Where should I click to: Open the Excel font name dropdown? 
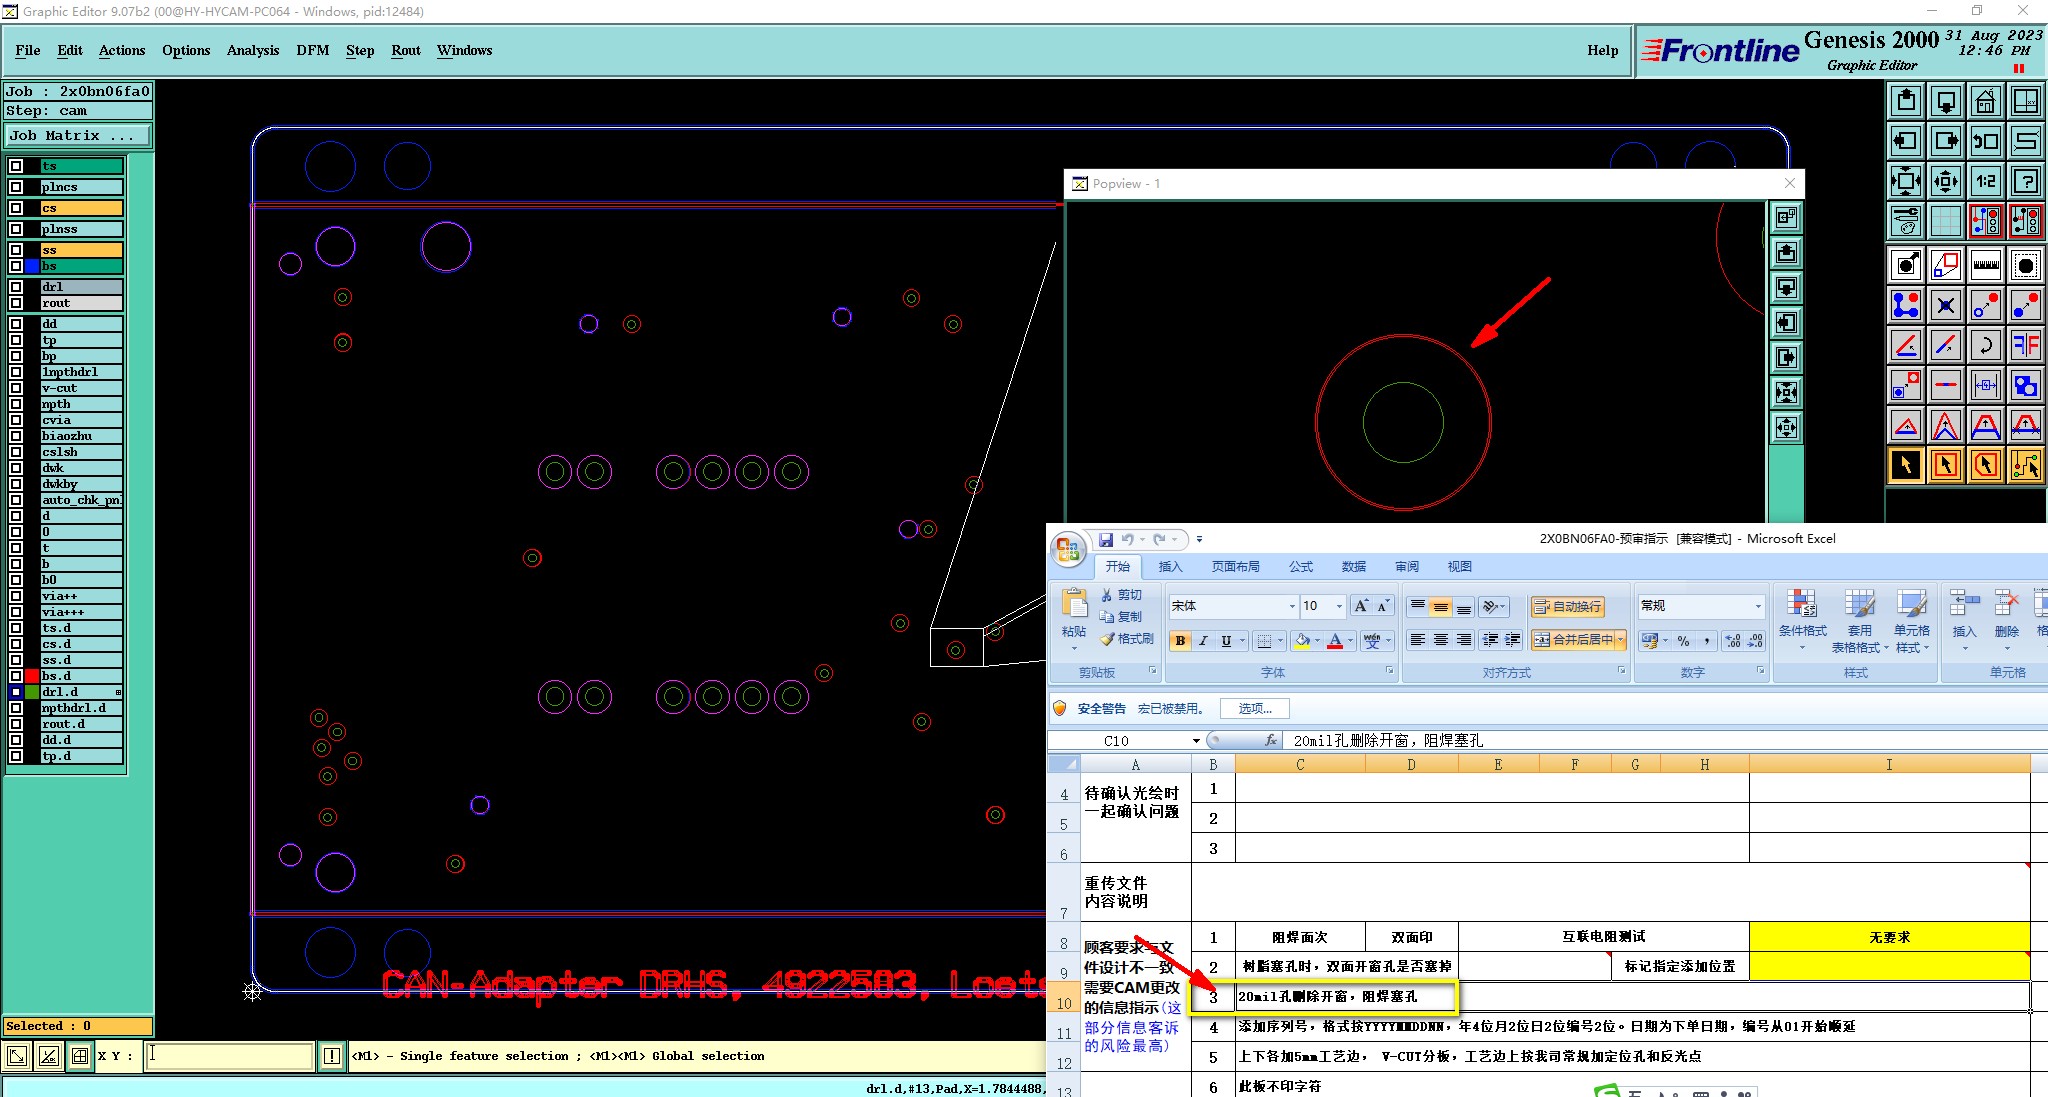1291,606
